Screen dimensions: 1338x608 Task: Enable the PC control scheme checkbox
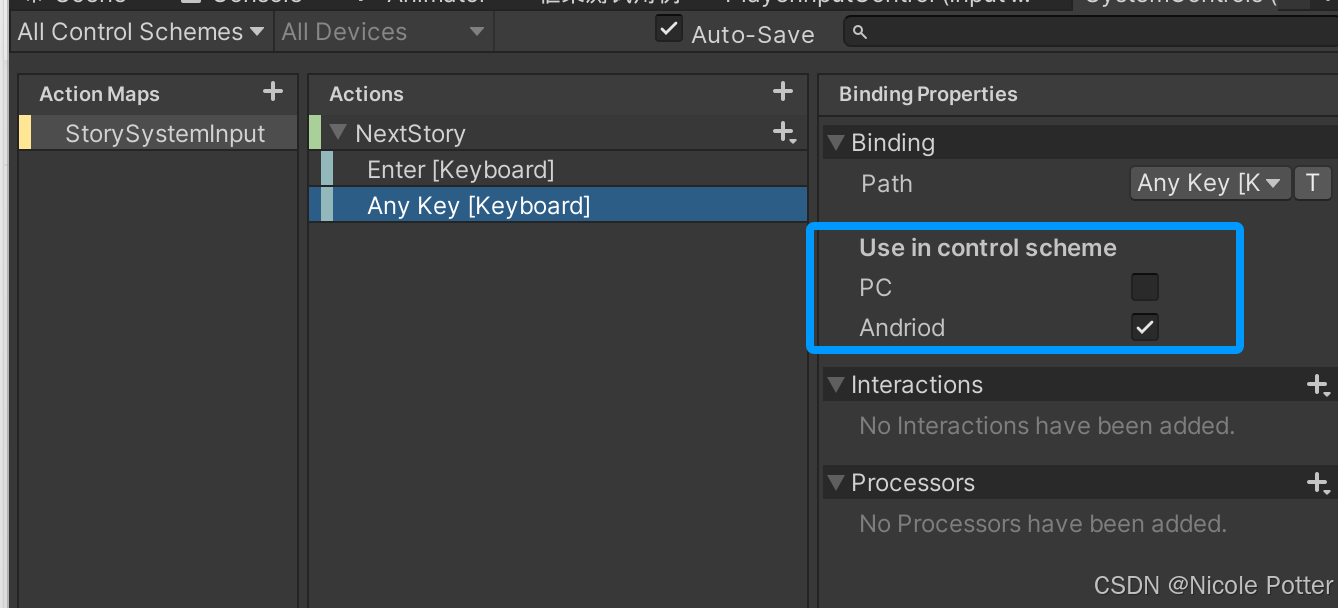1144,287
